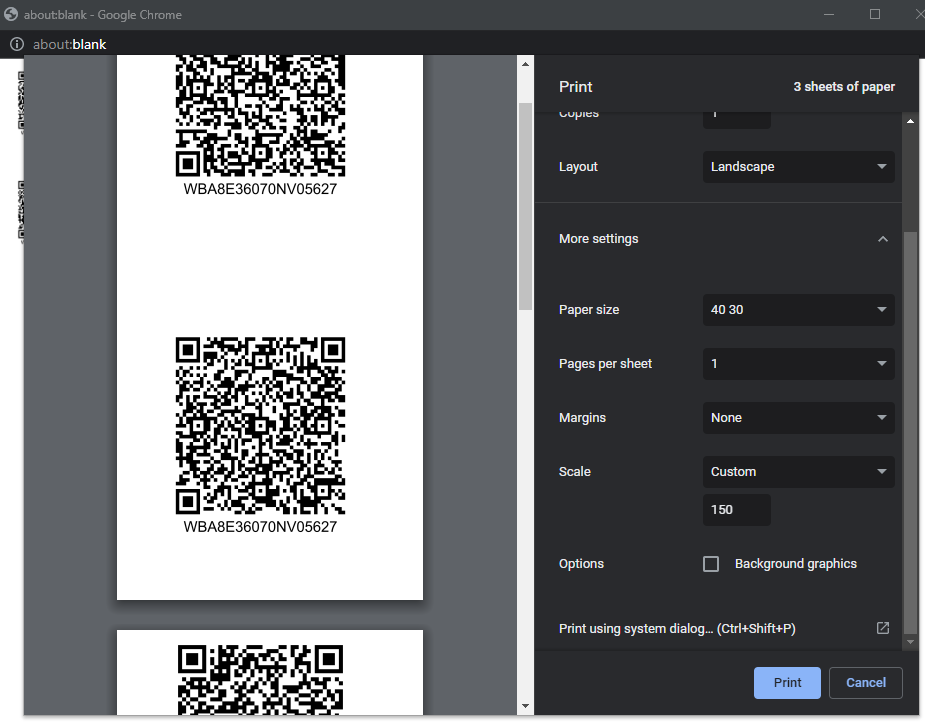Open the Pages per sheet dropdown
925x725 pixels.
click(x=798, y=364)
